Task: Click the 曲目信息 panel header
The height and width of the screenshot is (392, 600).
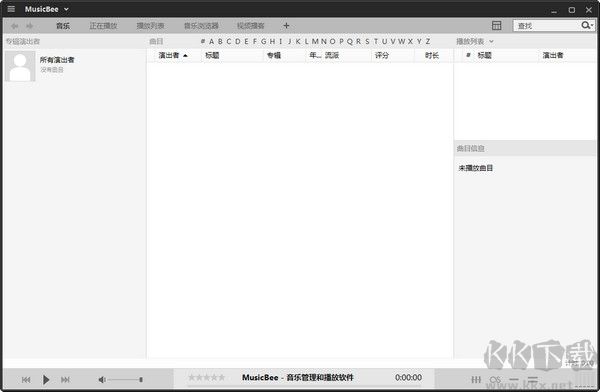Action: (471, 149)
